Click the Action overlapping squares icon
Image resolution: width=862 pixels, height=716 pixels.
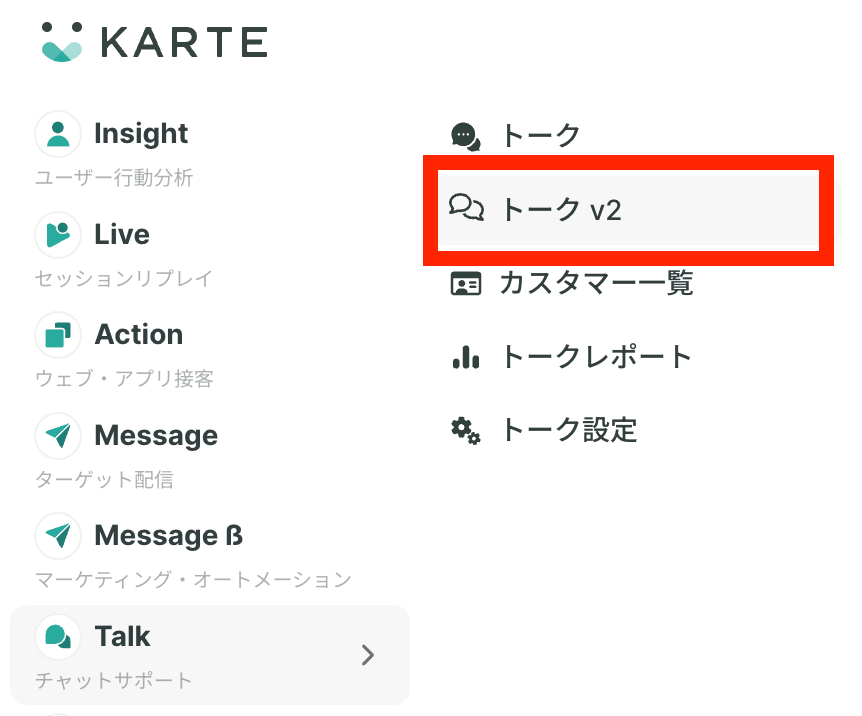58,335
